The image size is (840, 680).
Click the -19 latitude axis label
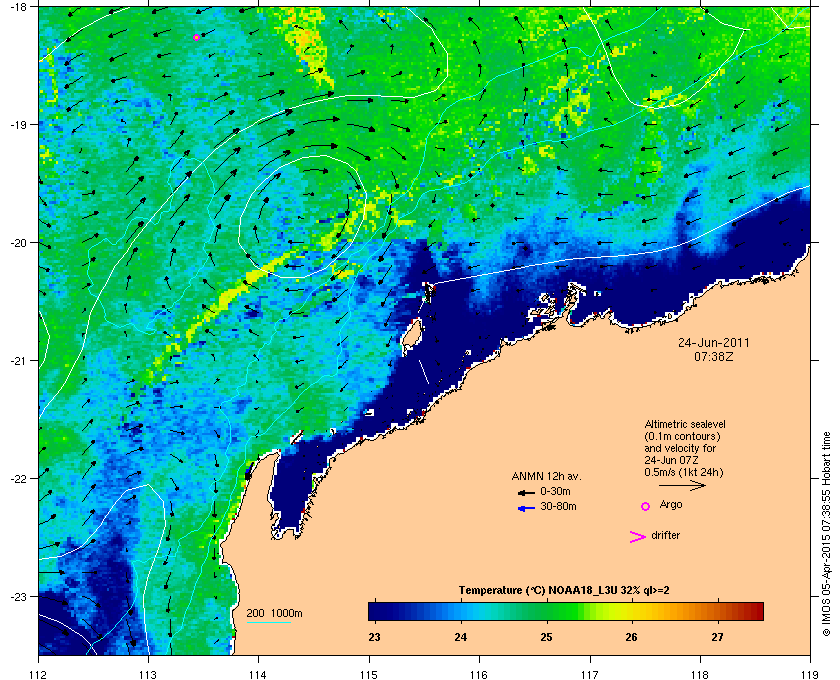point(19,125)
